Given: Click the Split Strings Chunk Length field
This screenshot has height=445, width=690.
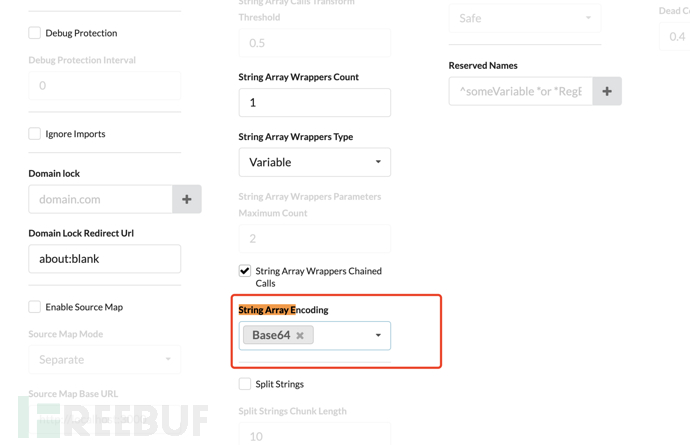Looking at the screenshot, I should tap(314, 434).
